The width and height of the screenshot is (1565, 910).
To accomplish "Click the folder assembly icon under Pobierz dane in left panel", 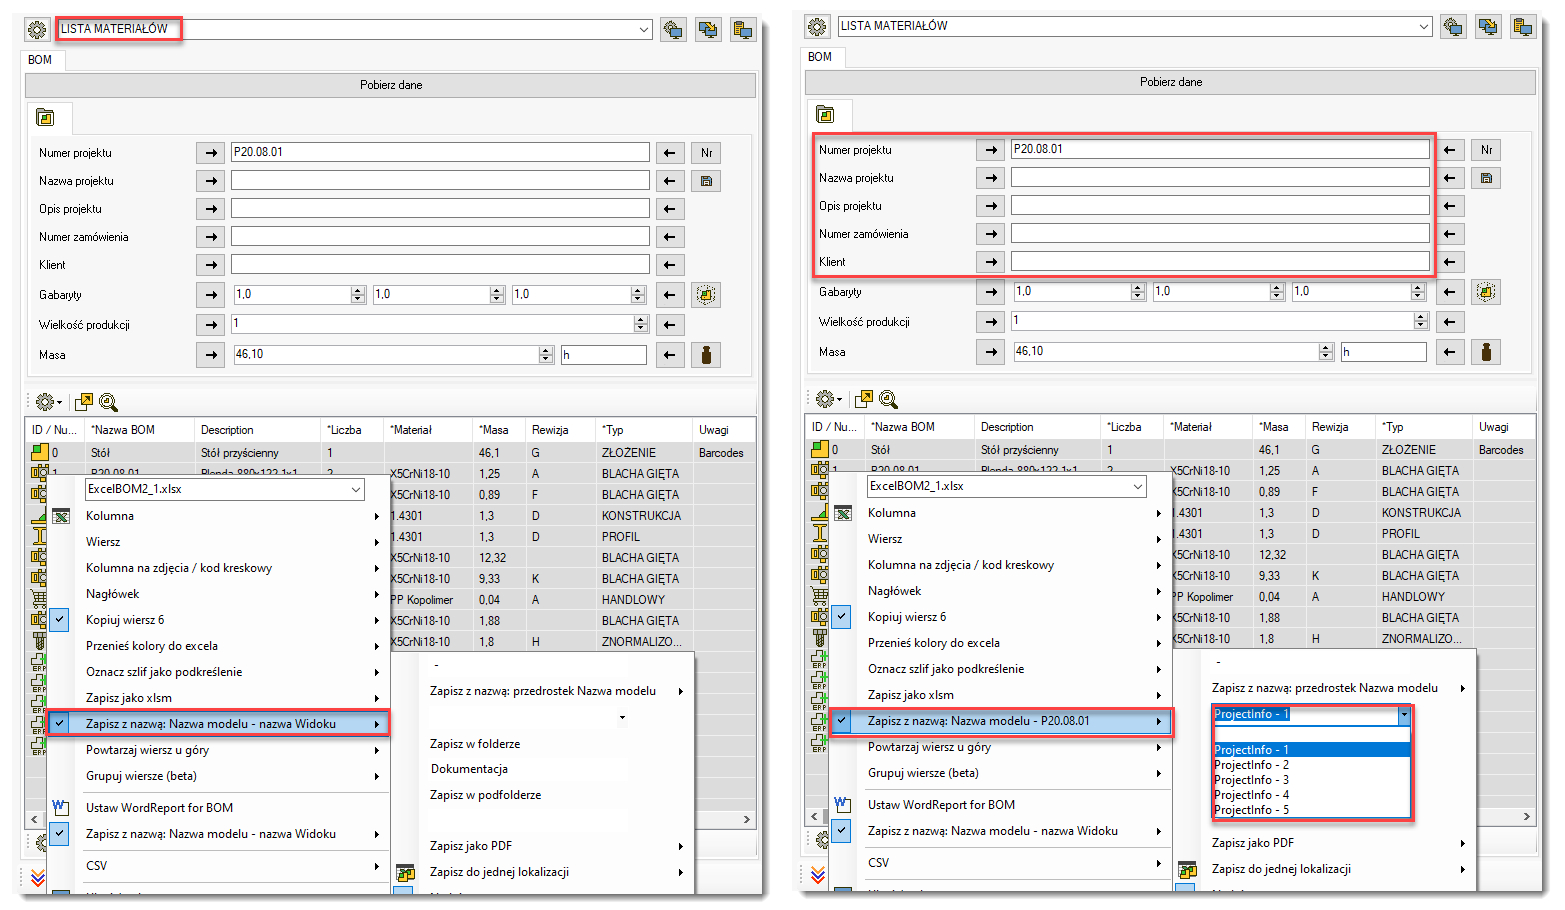I will click(x=45, y=118).
